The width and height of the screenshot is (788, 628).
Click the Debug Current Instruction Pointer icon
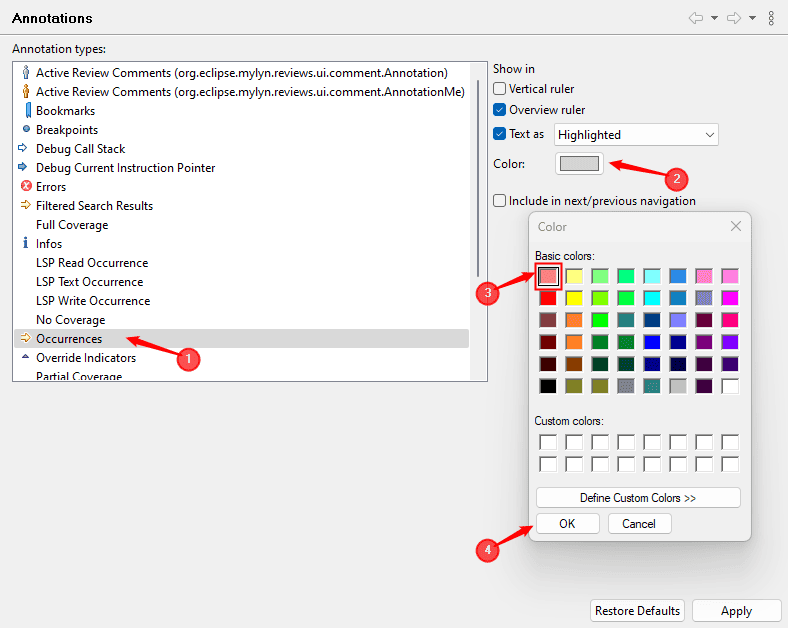click(23, 167)
